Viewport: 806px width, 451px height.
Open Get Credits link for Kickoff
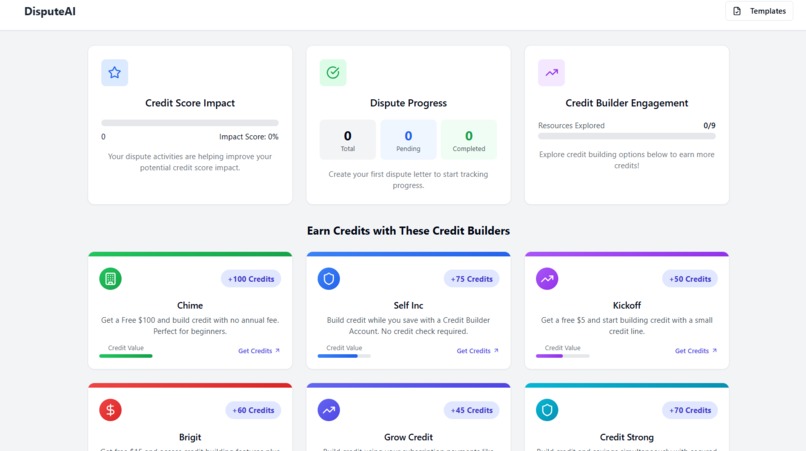pyautogui.click(x=696, y=351)
